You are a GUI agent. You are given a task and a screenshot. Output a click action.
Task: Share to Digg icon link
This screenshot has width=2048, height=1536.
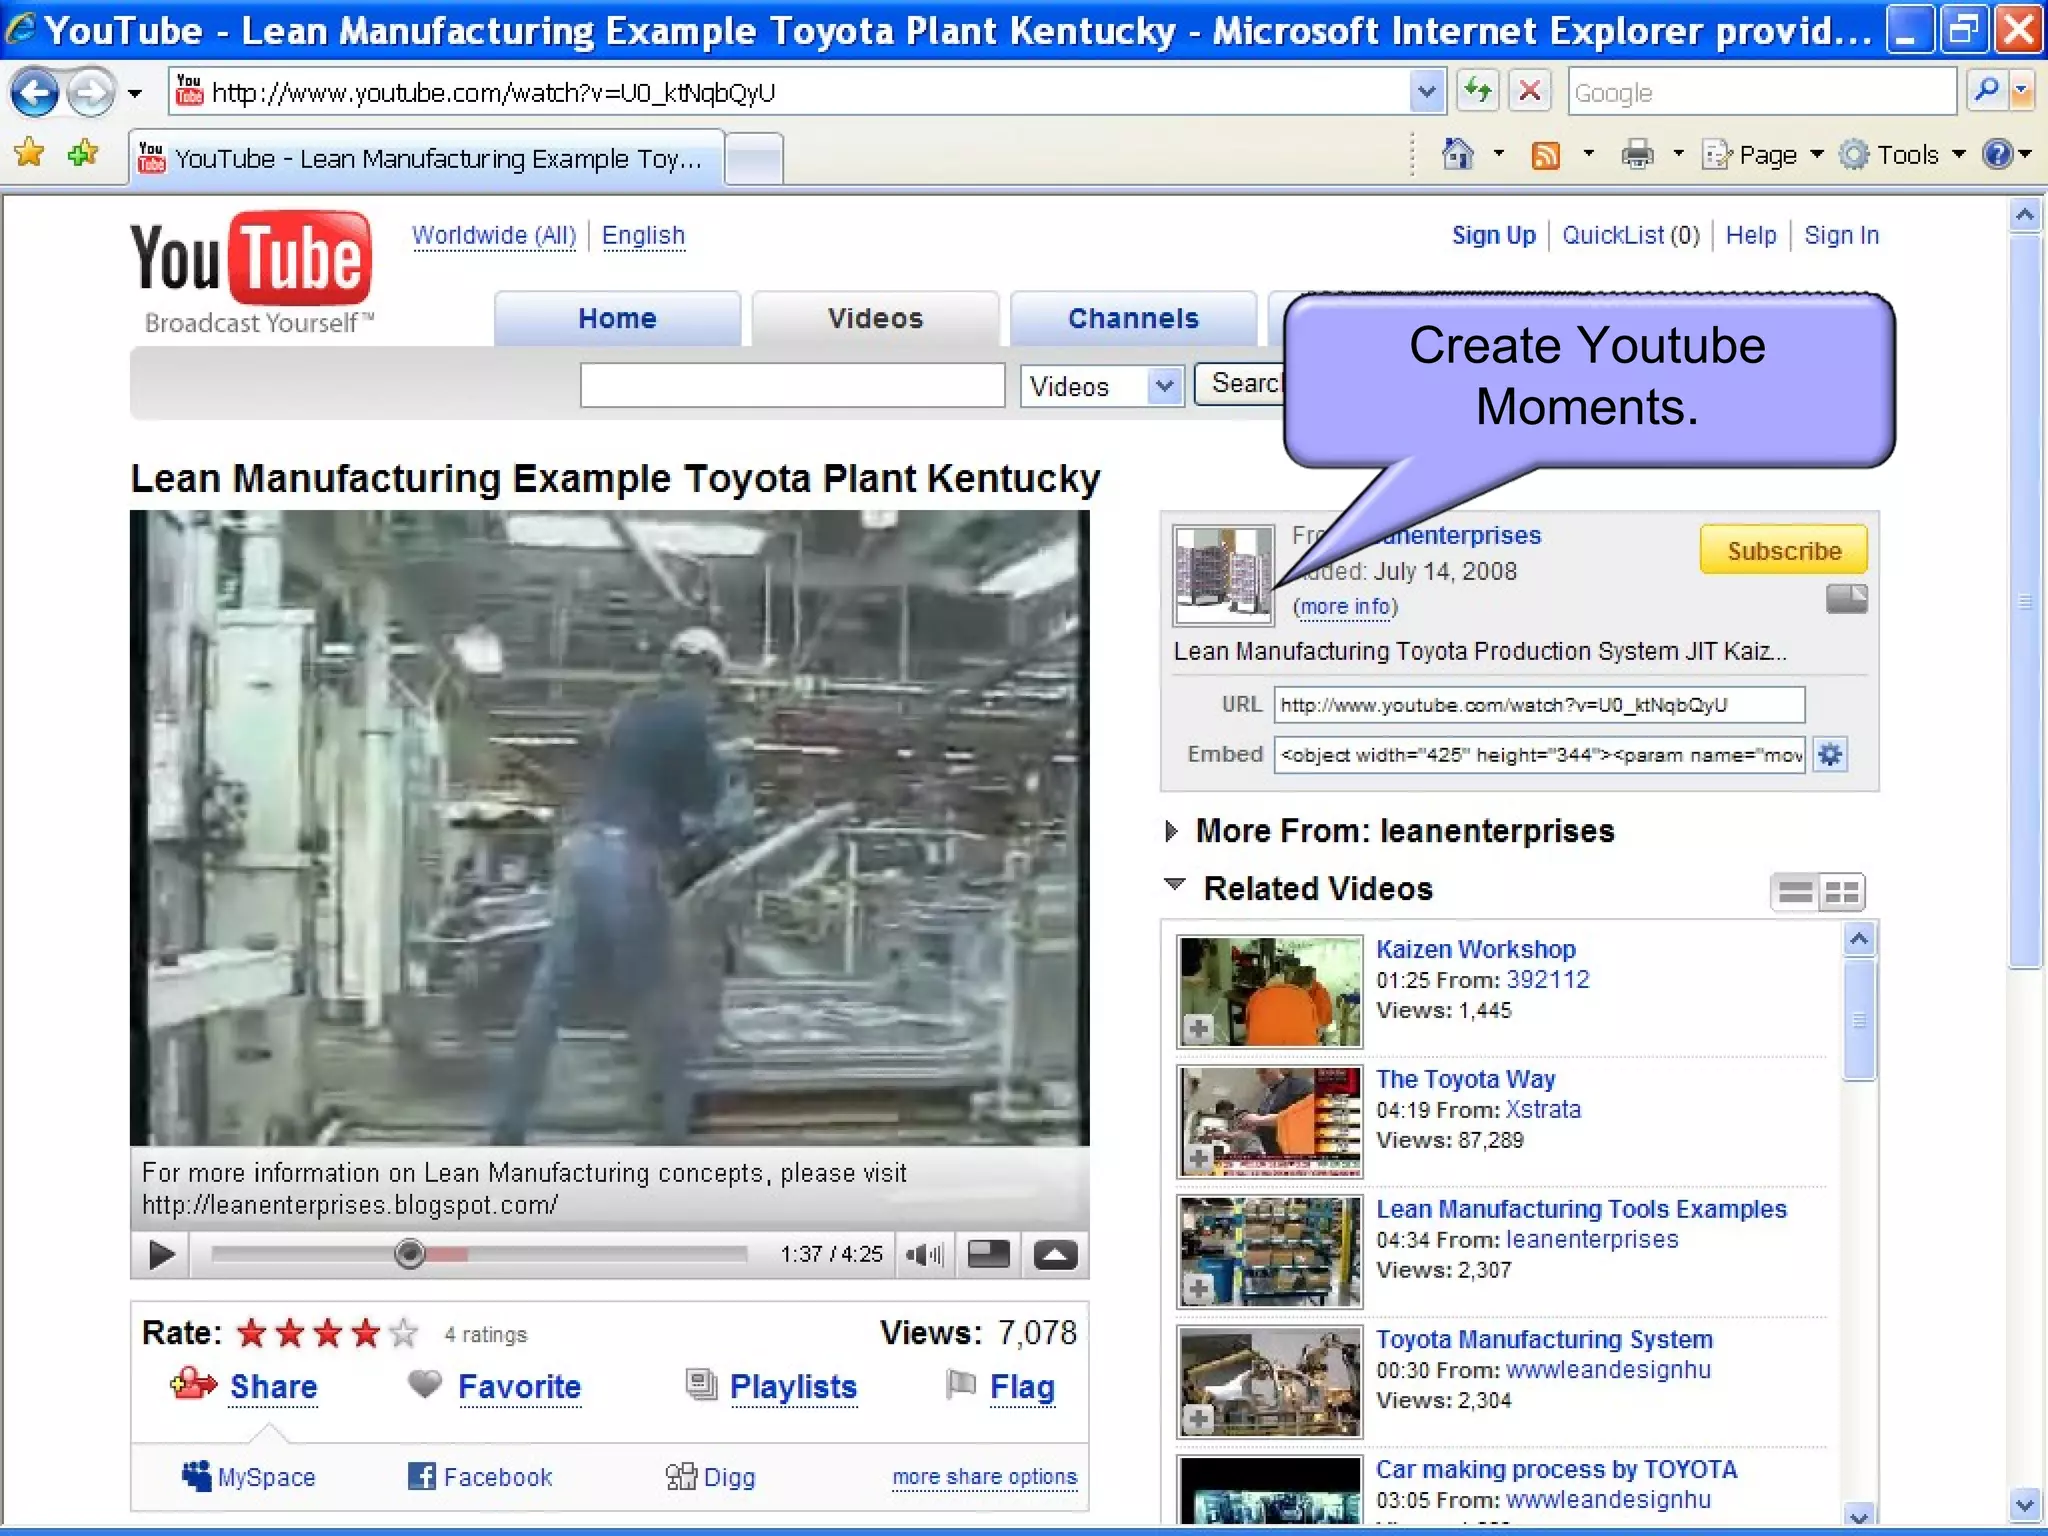[711, 1477]
